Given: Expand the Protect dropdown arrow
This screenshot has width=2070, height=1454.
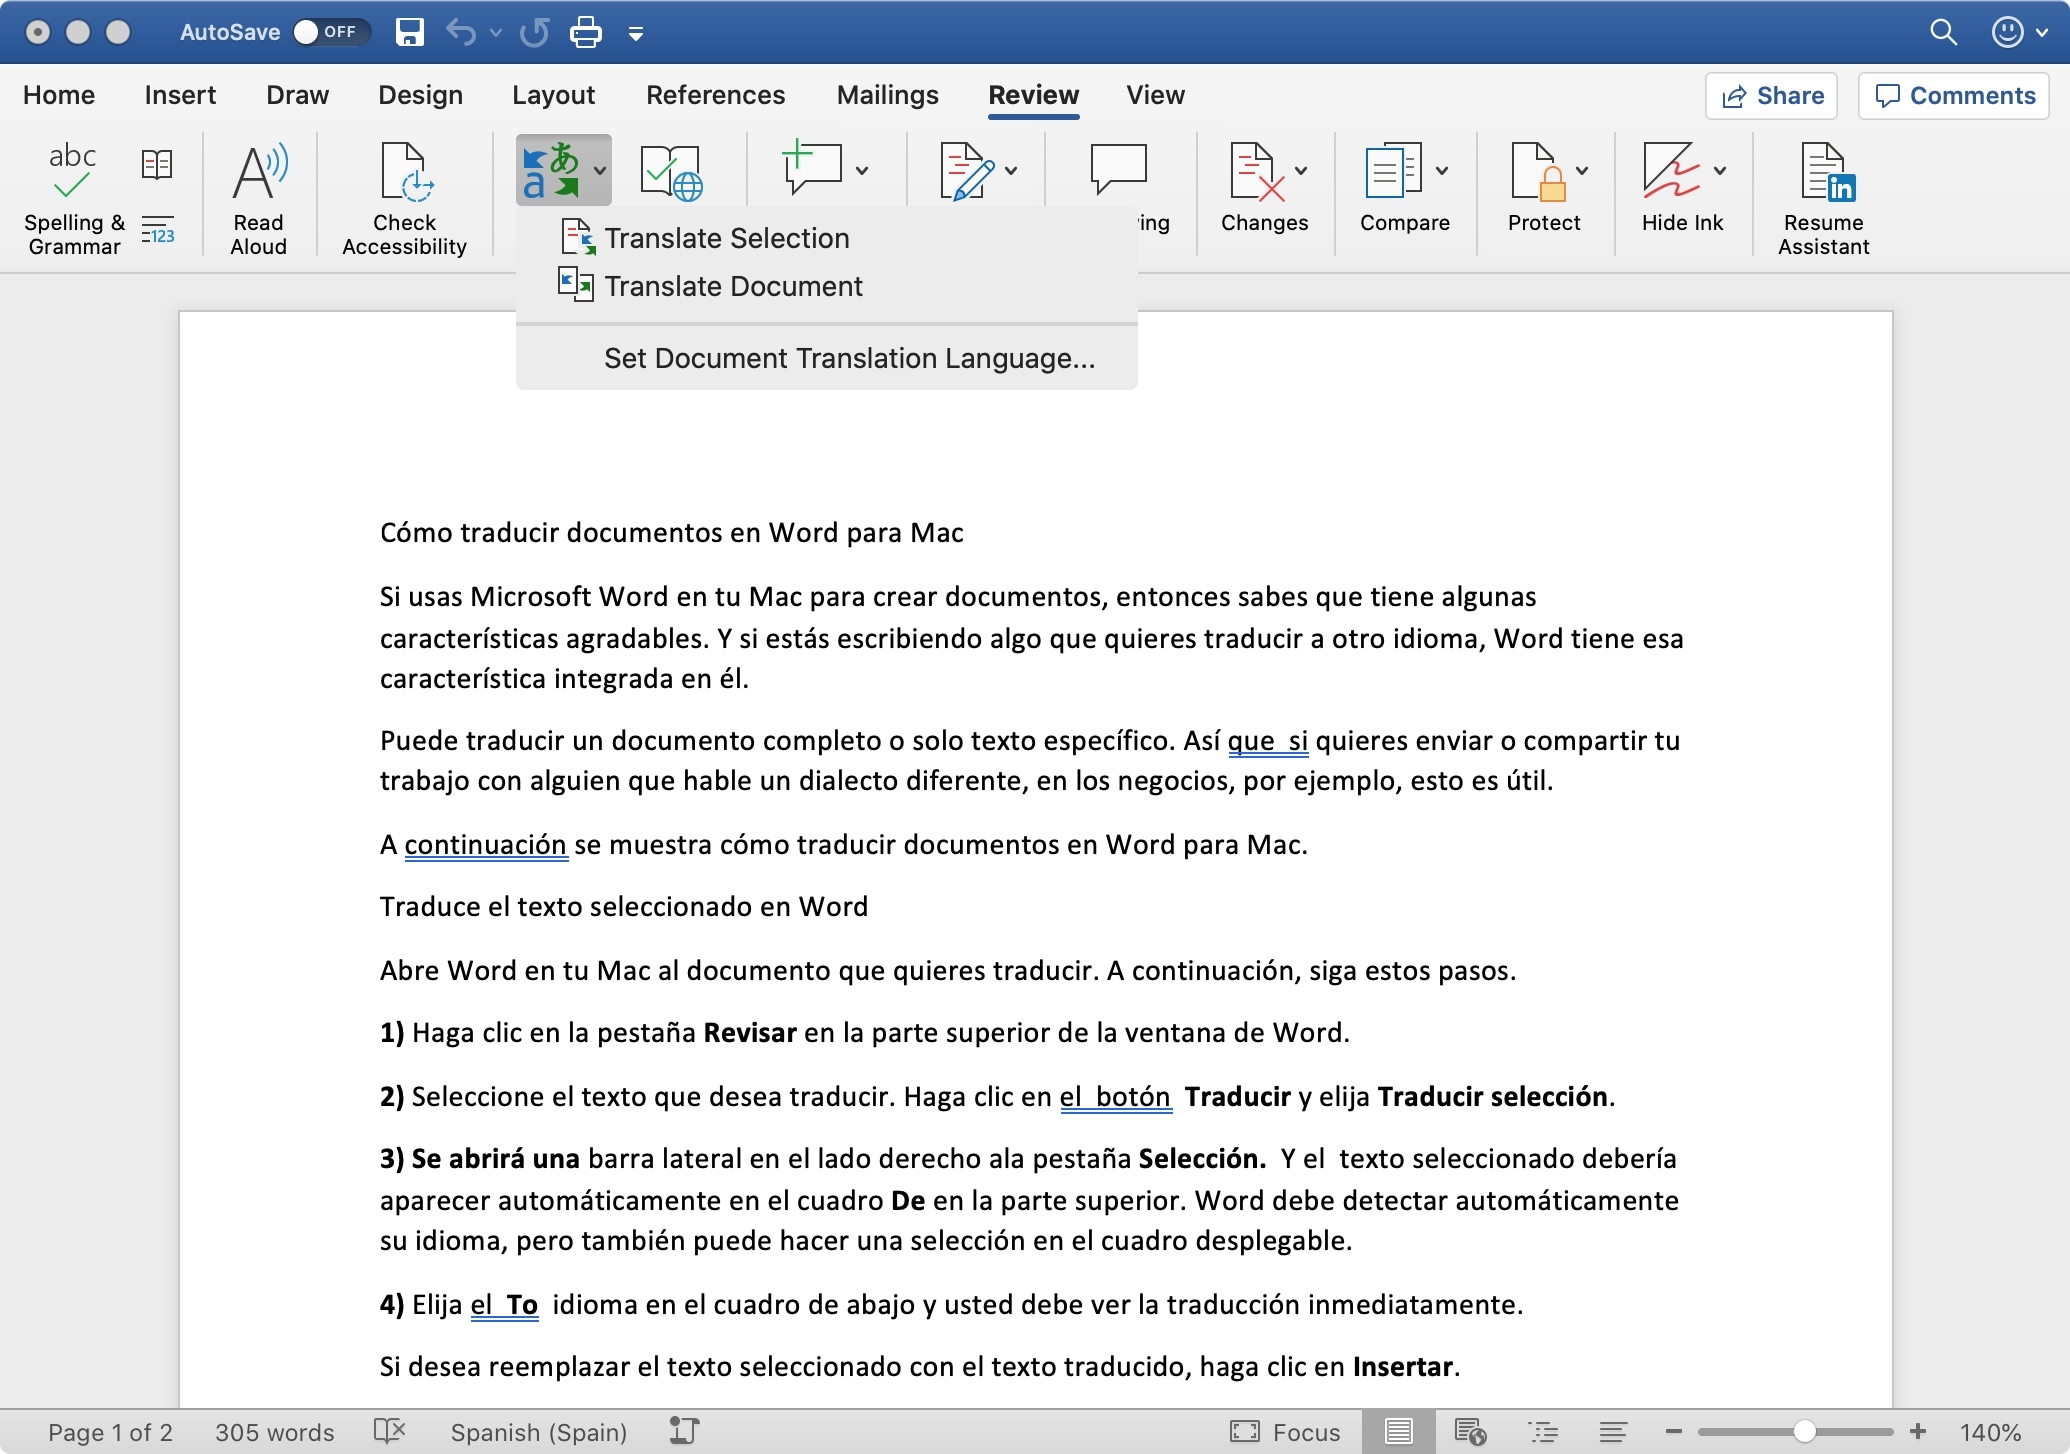Looking at the screenshot, I should coord(1582,171).
